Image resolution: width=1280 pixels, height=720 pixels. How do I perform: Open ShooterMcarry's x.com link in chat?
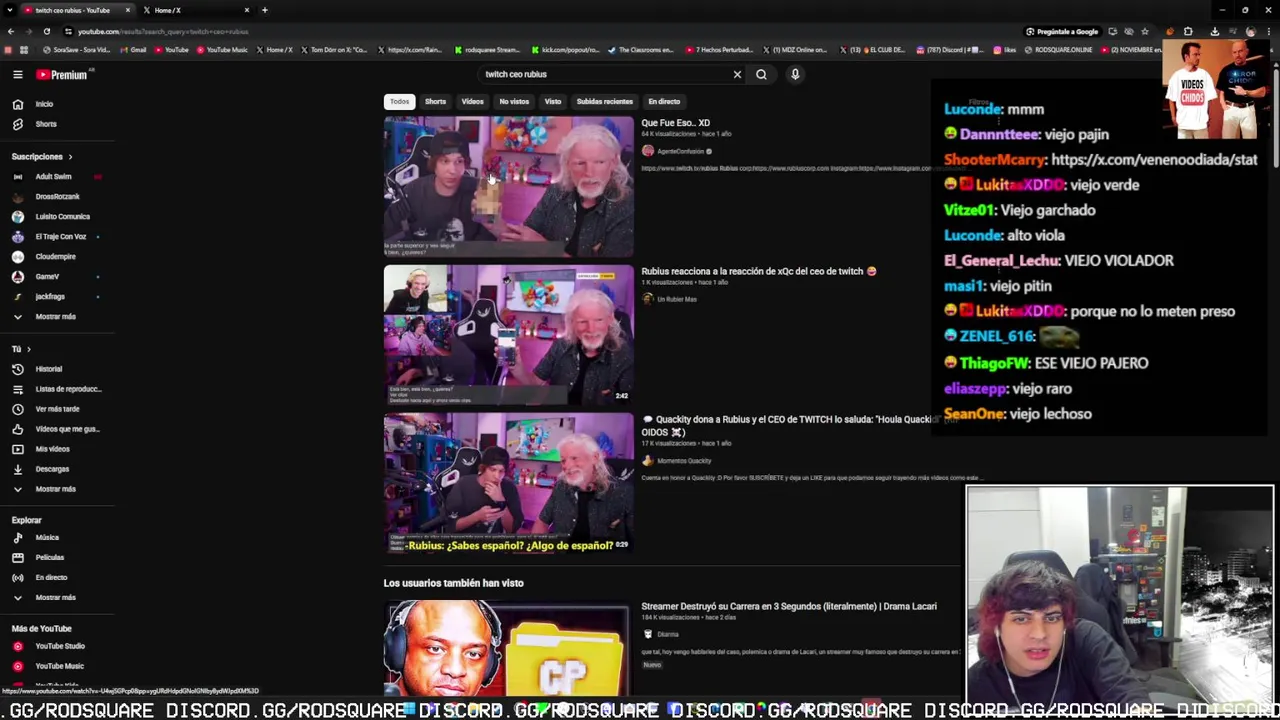point(1154,159)
